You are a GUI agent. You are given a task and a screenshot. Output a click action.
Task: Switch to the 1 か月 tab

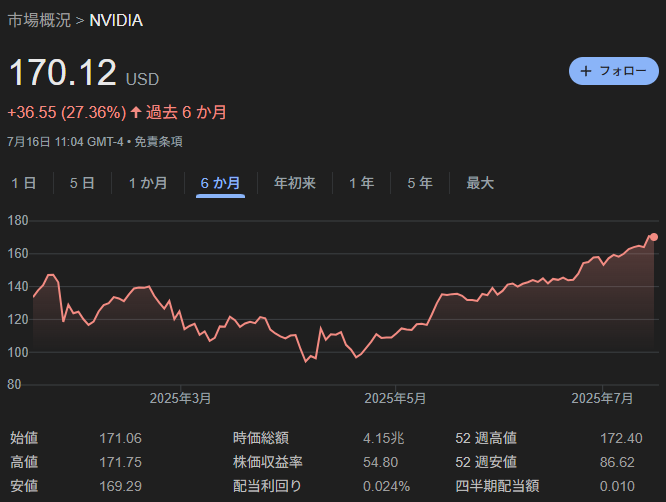click(x=148, y=183)
